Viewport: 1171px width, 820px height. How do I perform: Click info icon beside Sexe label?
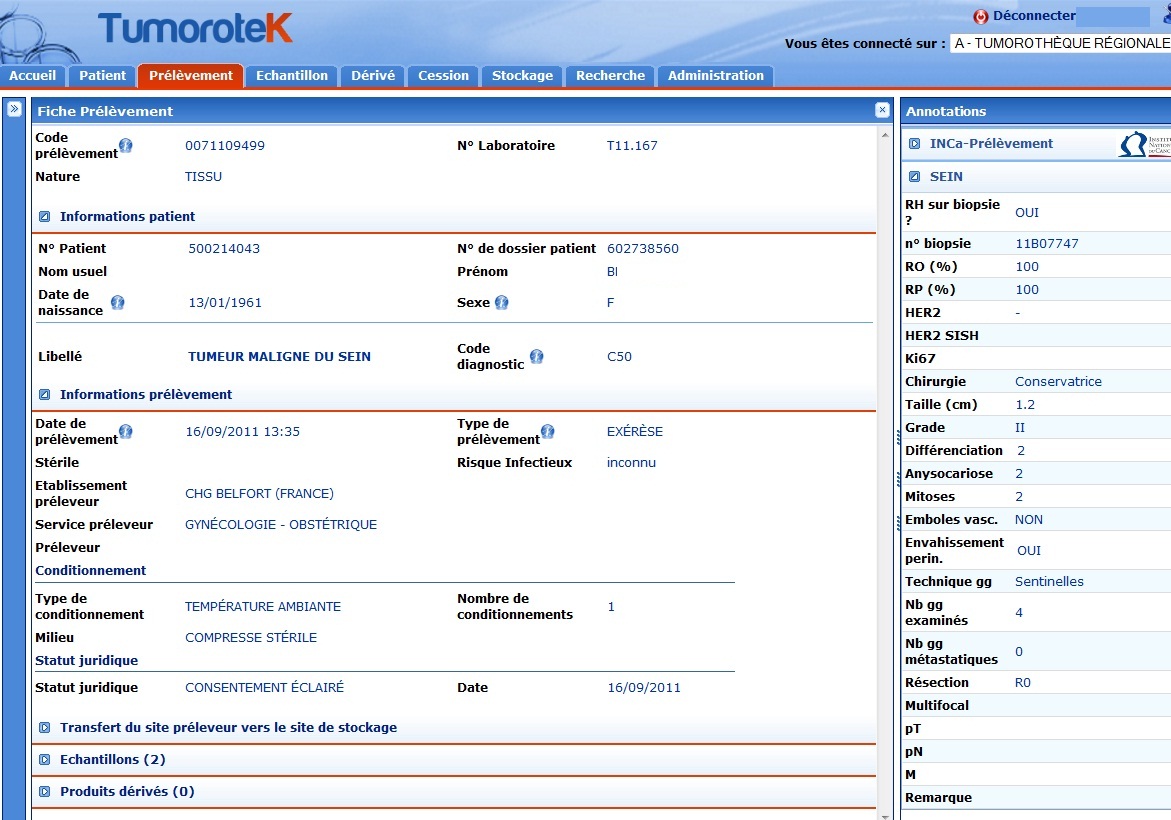(502, 302)
